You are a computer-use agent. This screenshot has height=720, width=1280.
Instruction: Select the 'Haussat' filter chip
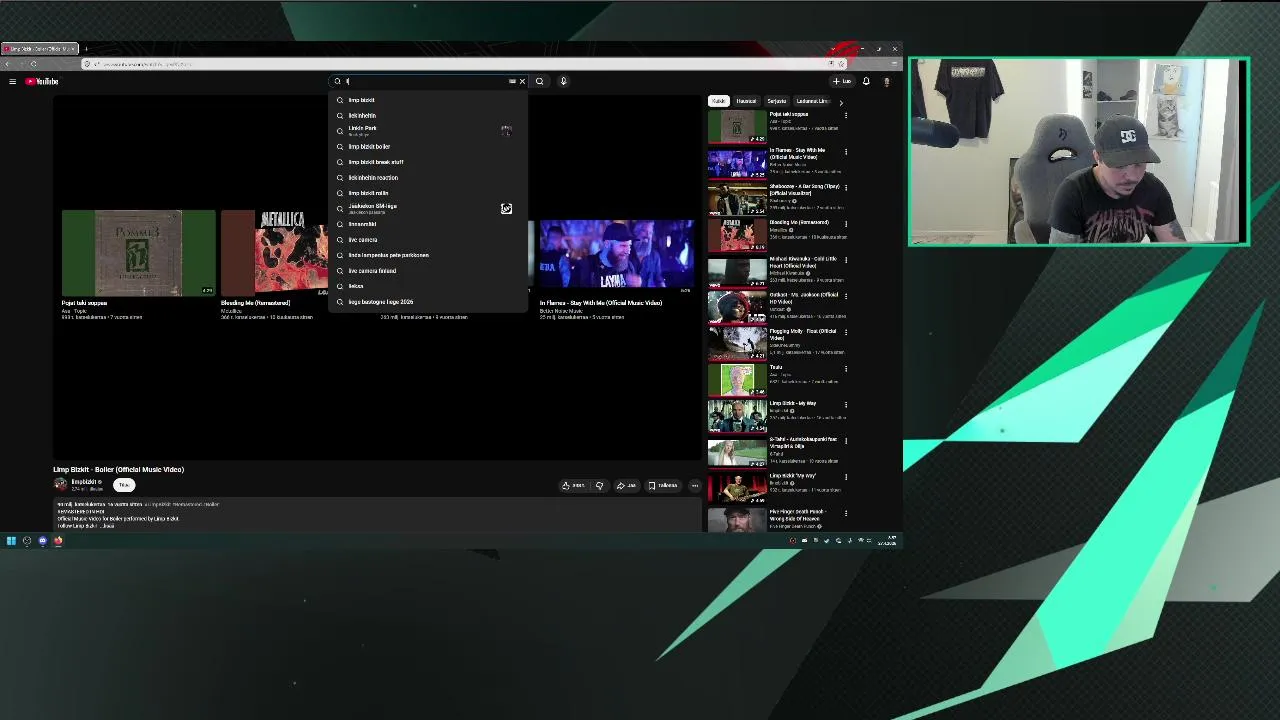[746, 101]
